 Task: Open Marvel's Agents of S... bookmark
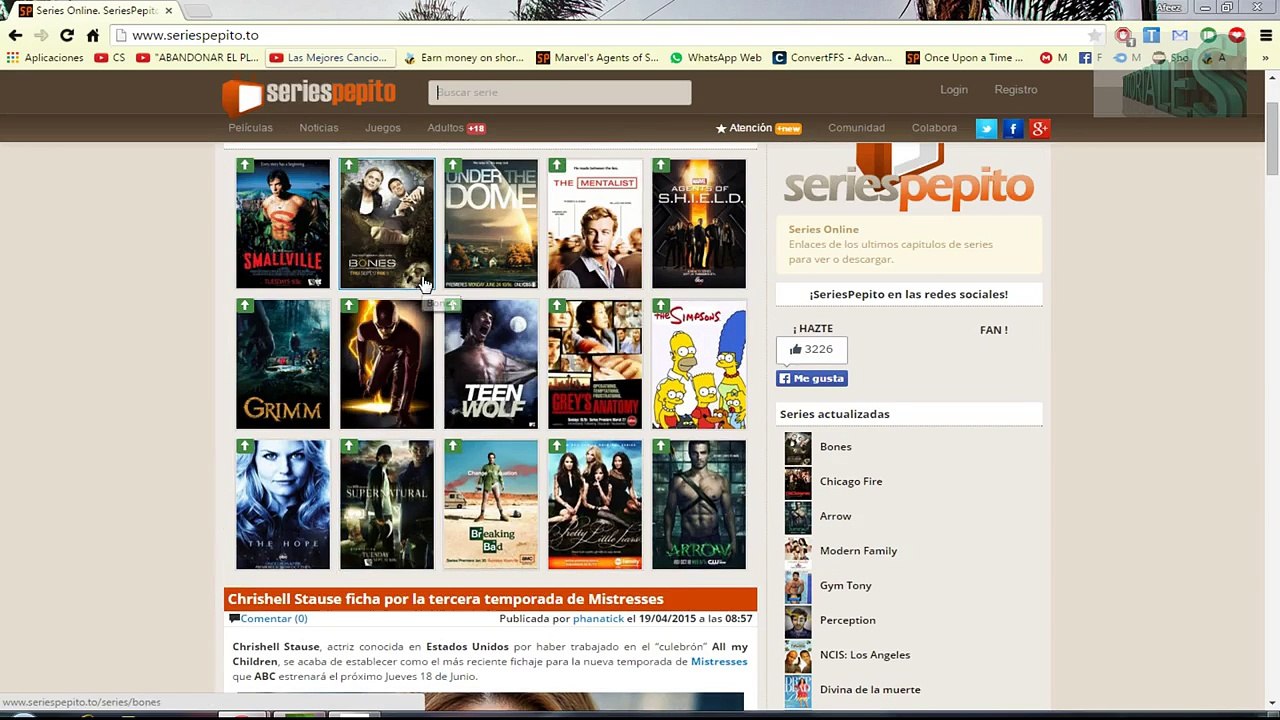(x=598, y=58)
